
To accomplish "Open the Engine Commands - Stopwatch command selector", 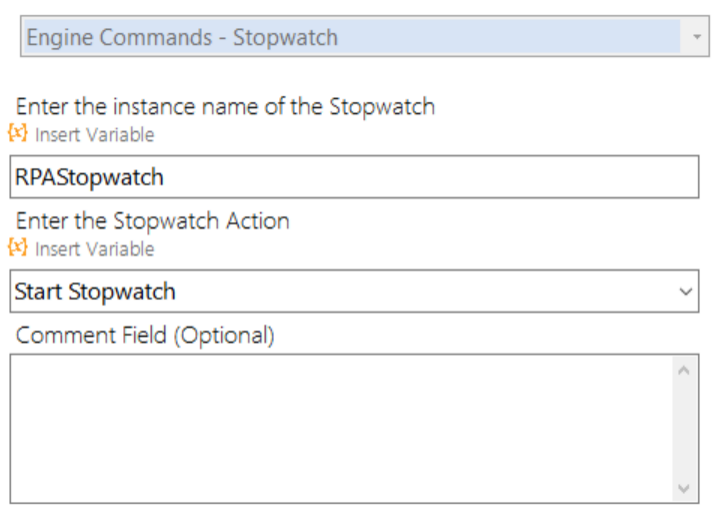I will coord(365,37).
